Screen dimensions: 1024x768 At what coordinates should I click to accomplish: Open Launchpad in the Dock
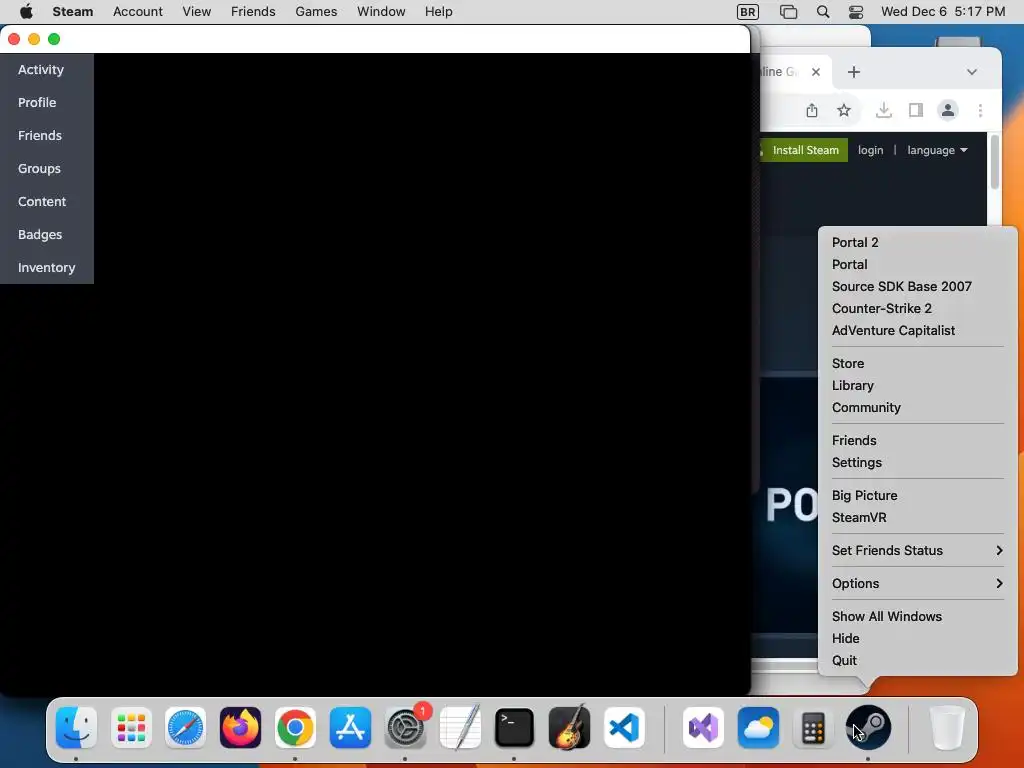[131, 727]
